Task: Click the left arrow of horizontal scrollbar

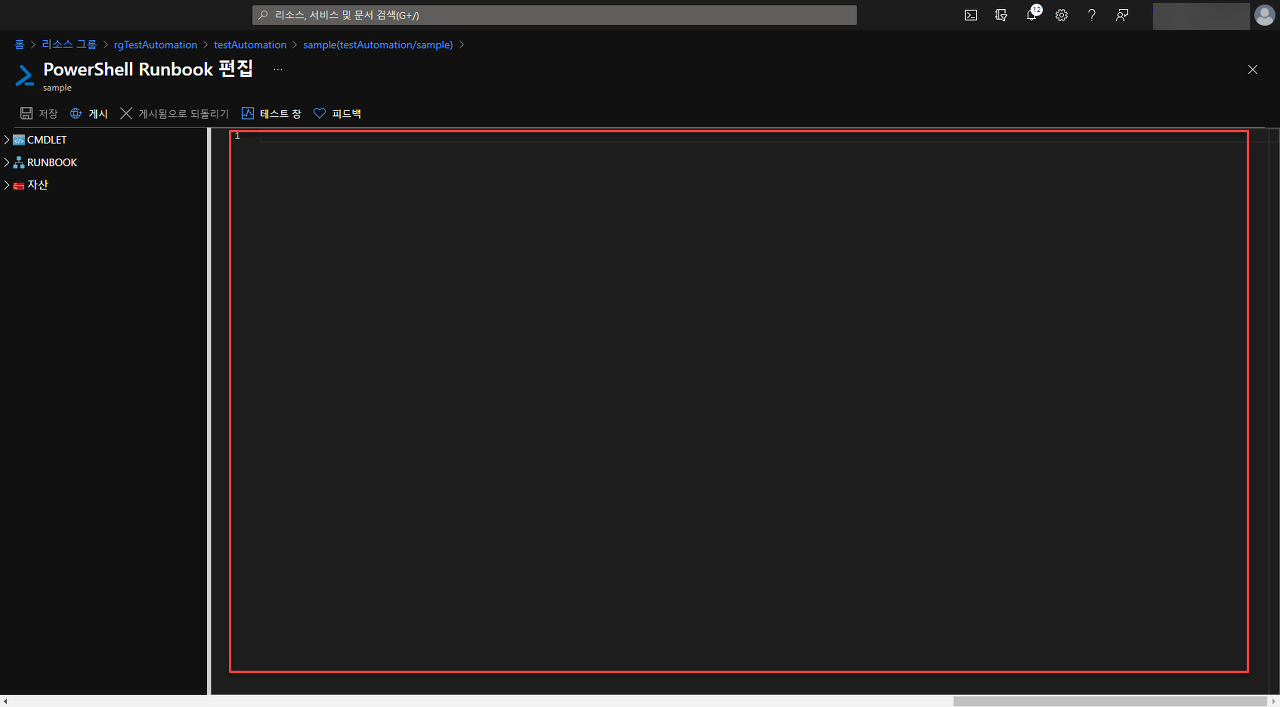Action: coord(5,701)
